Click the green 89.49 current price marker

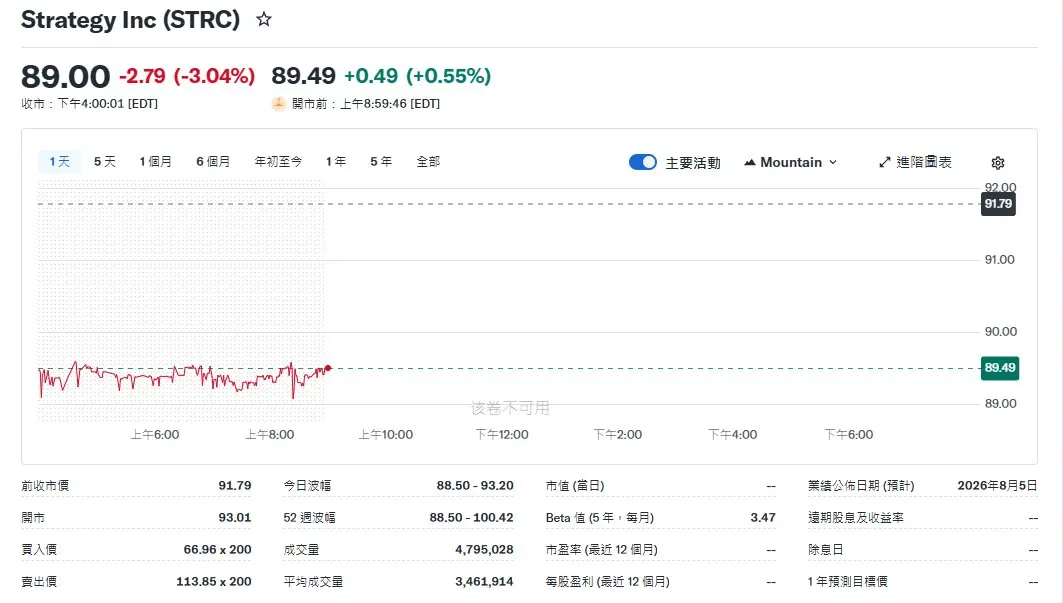[x=999, y=368]
